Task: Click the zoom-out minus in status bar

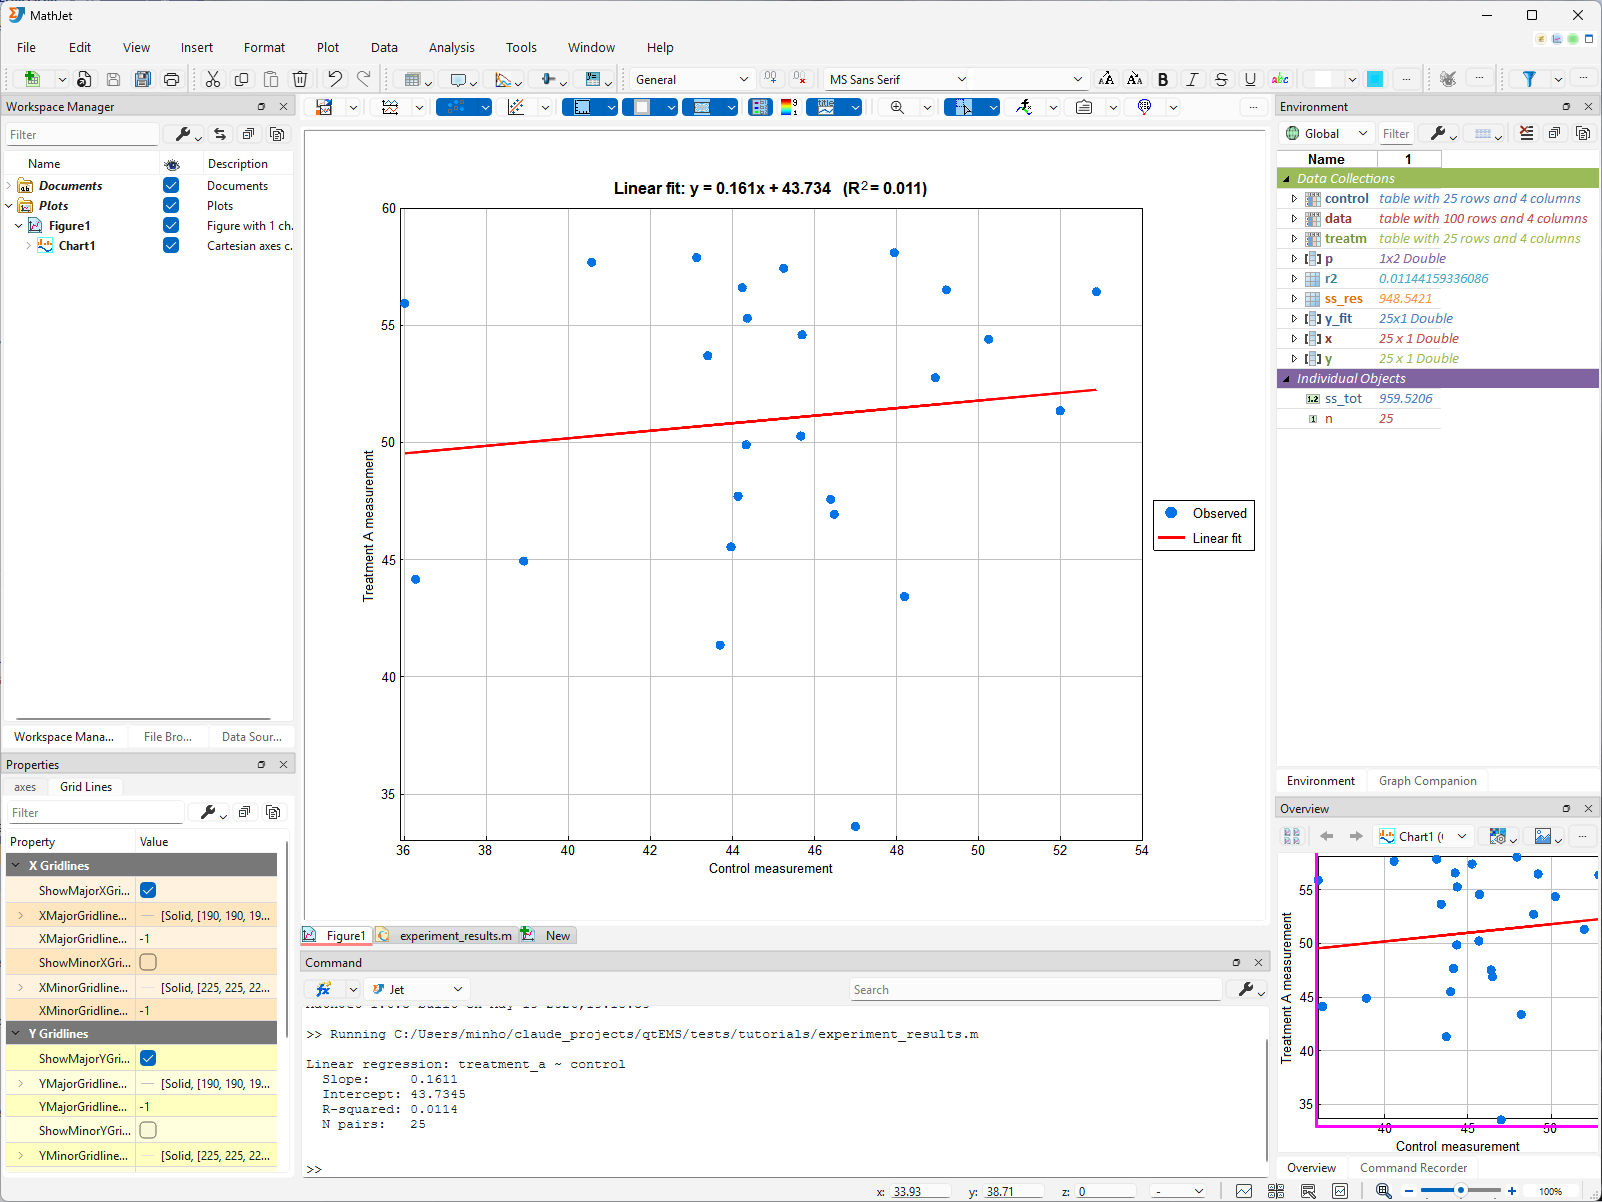Action: click(1409, 1191)
